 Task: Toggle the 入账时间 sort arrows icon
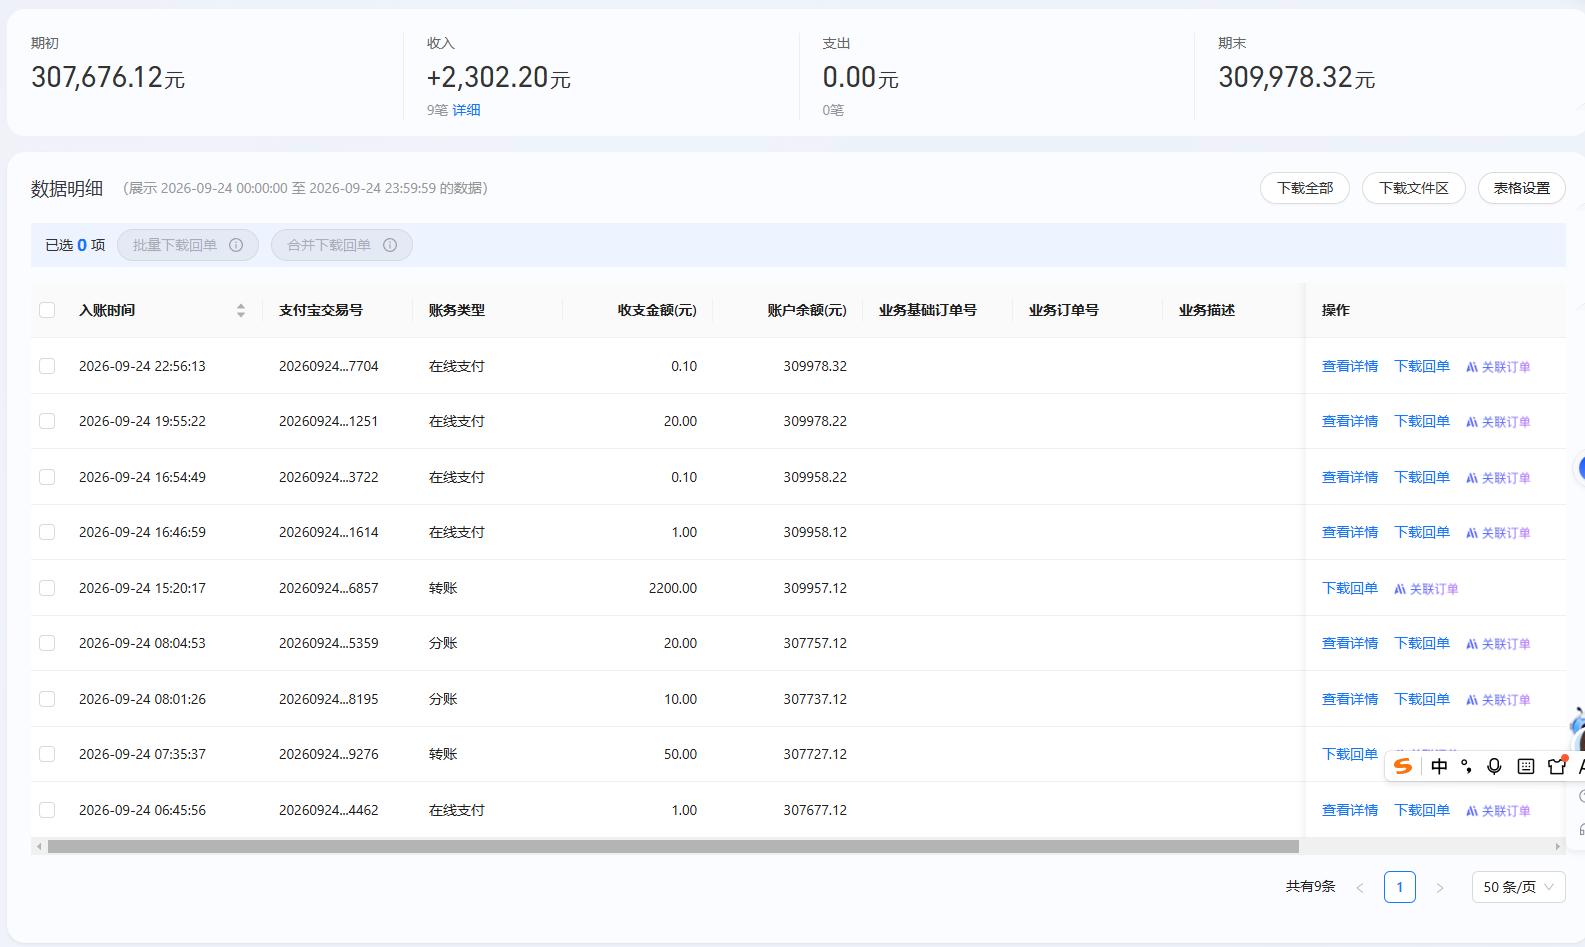[x=241, y=310]
